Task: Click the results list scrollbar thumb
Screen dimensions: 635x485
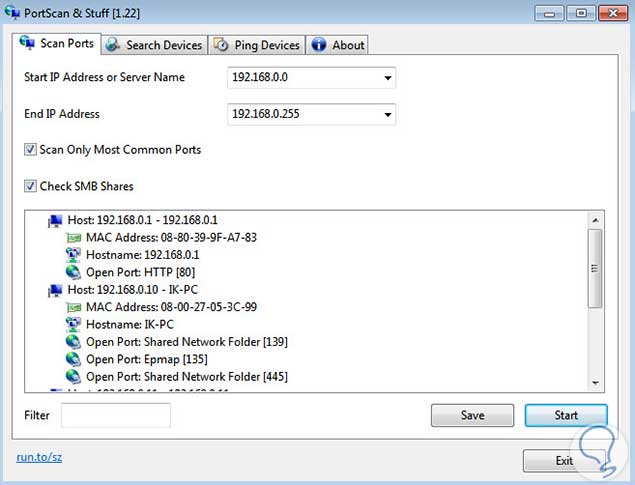Action: (595, 268)
